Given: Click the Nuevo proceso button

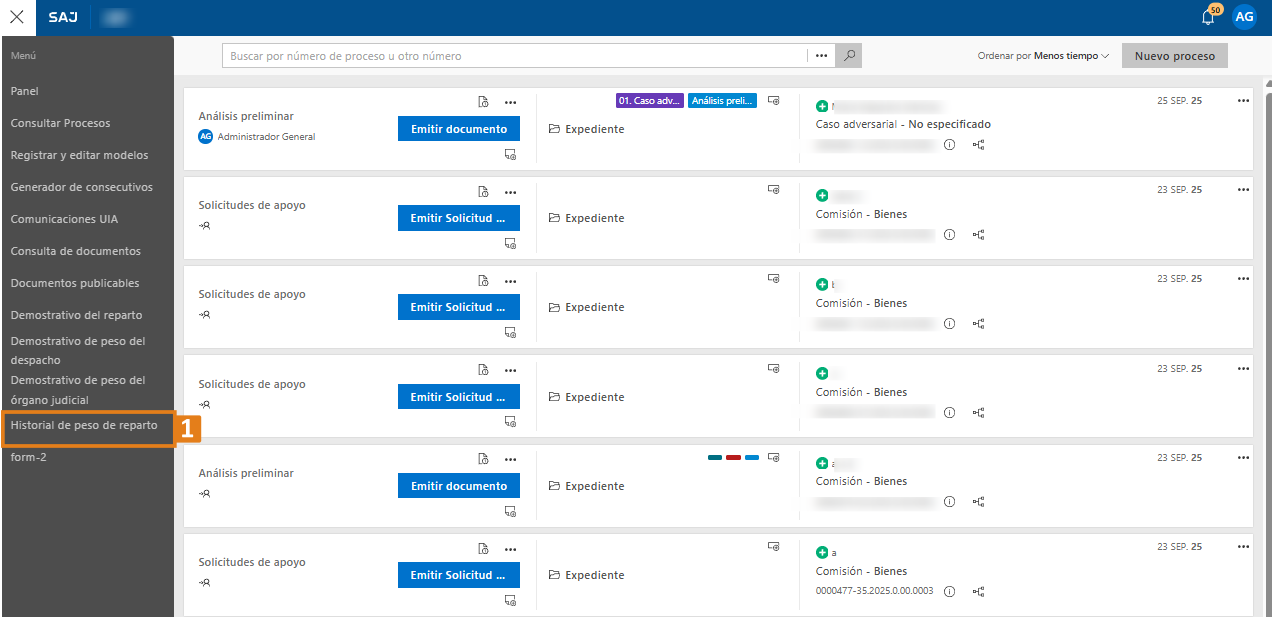Looking at the screenshot, I should pyautogui.click(x=1174, y=56).
